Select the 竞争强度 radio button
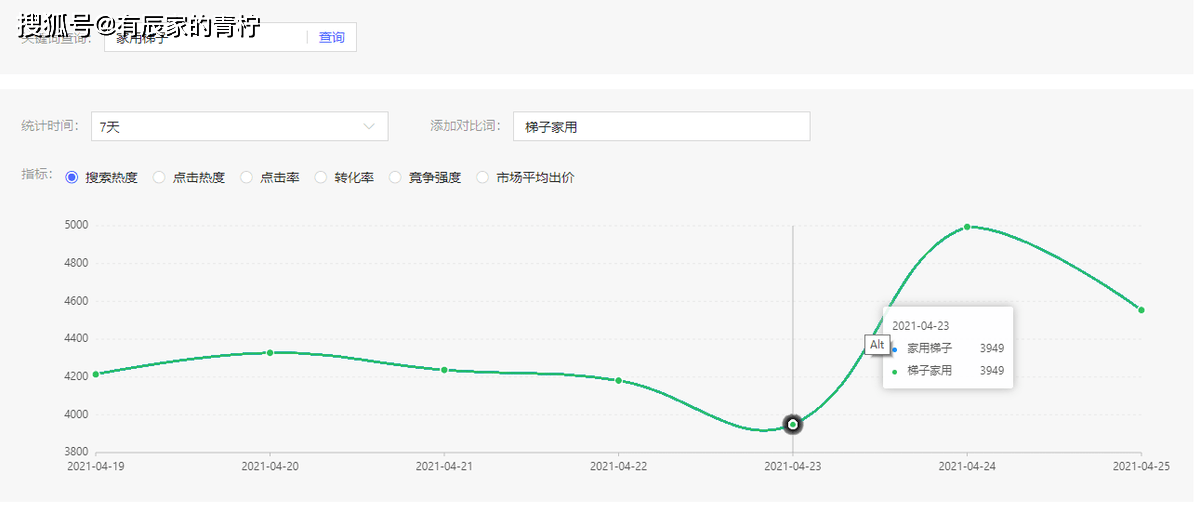Screen dimensions: 1200x511 click(x=395, y=178)
